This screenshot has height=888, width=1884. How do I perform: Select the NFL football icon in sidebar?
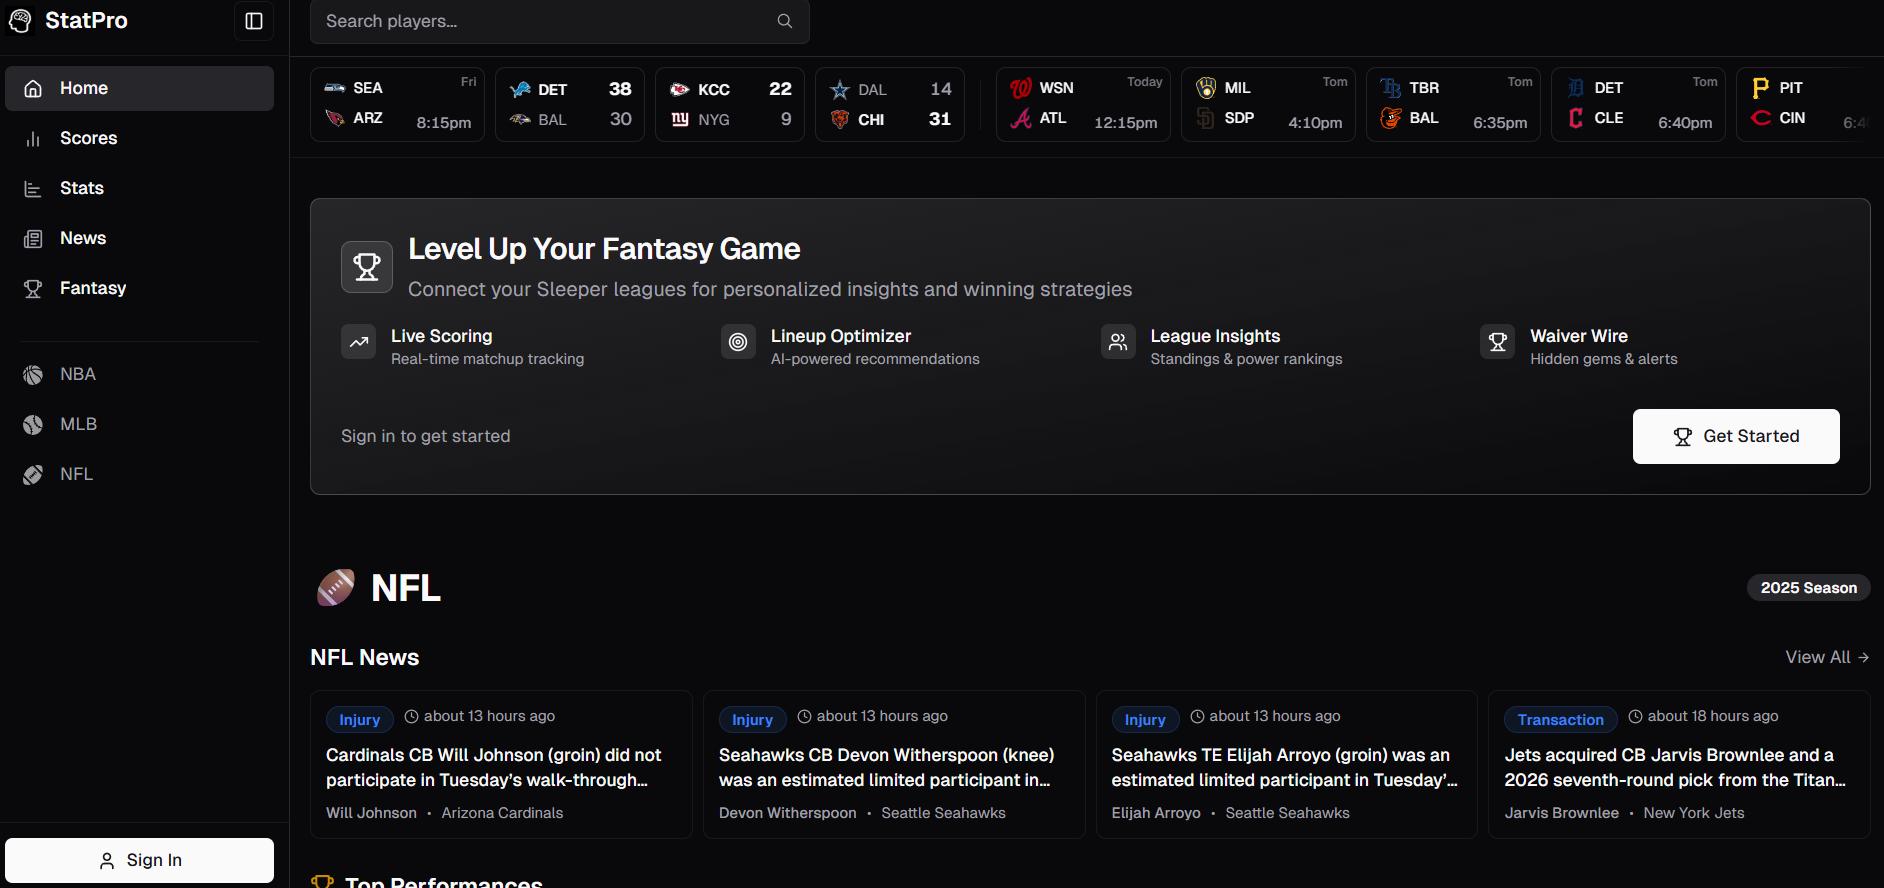click(x=33, y=475)
